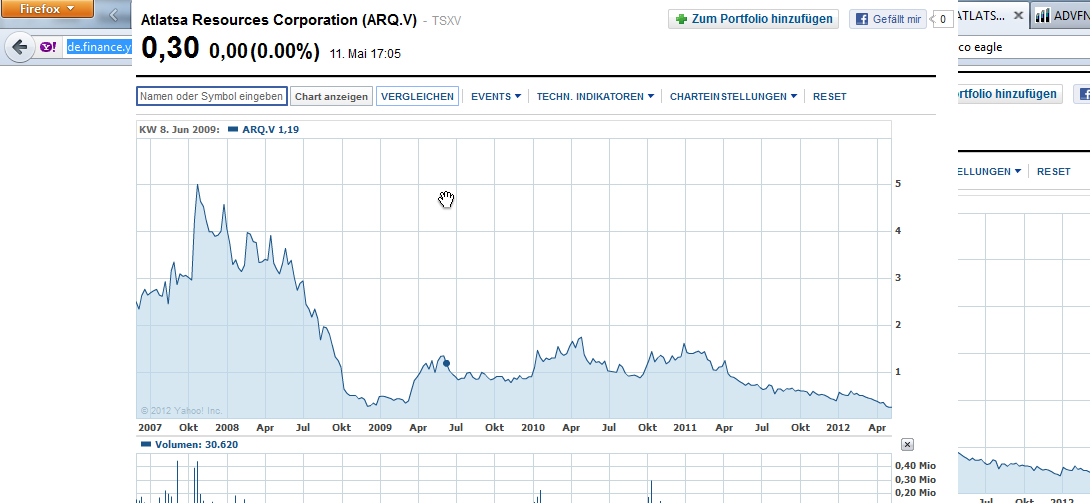Click the 'Volumen: 30.620' label
Screen dimensions: 1090x503
click(195, 444)
